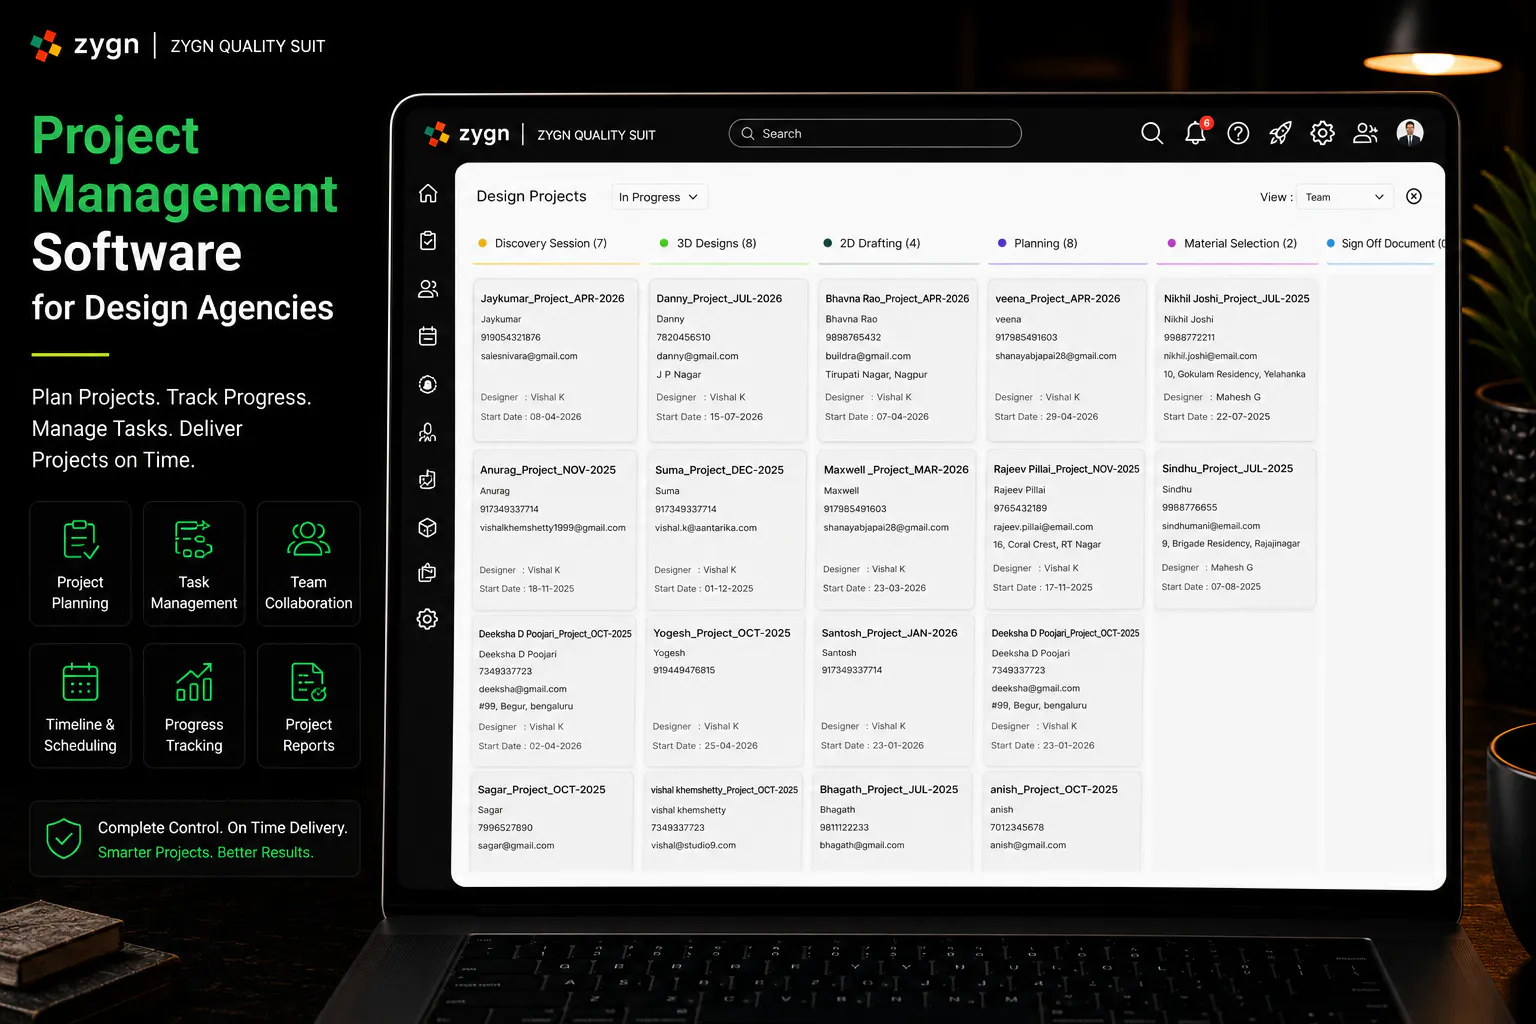Open the profile avatar menu
This screenshot has width=1536, height=1024.
pyautogui.click(x=1410, y=132)
